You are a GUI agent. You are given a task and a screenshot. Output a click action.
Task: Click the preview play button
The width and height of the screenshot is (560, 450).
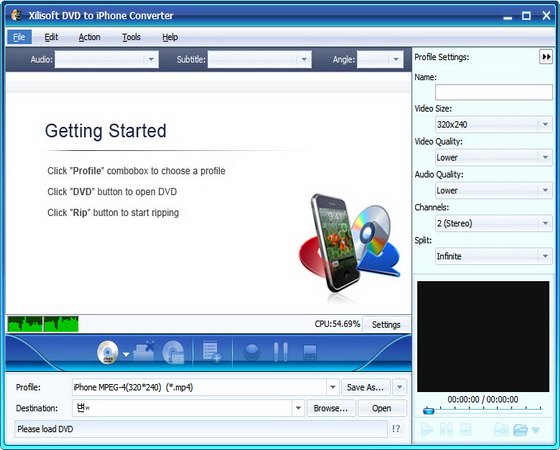(x=426, y=429)
